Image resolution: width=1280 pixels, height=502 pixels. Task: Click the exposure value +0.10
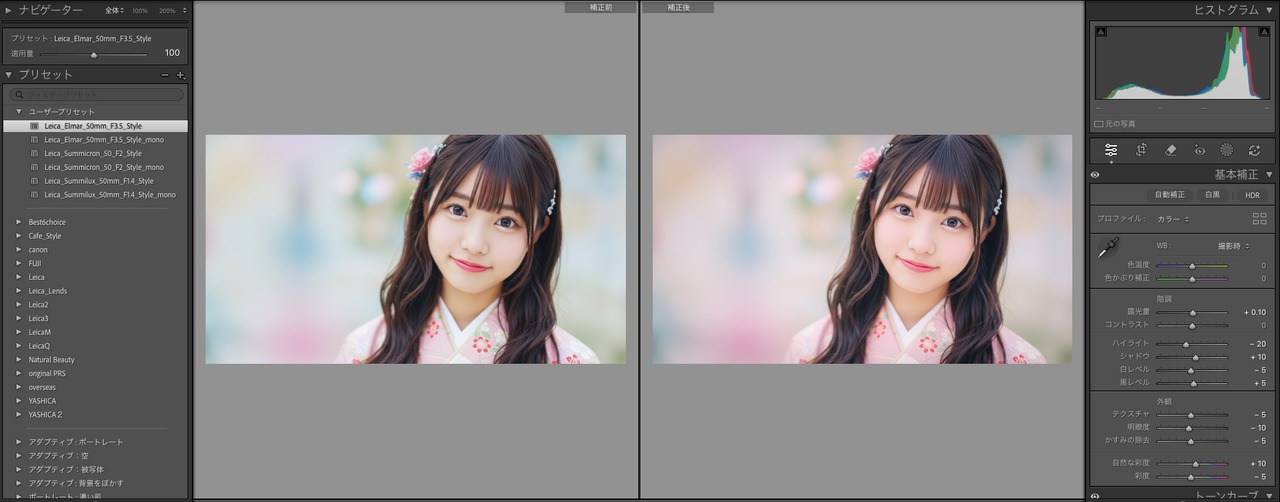(1254, 312)
